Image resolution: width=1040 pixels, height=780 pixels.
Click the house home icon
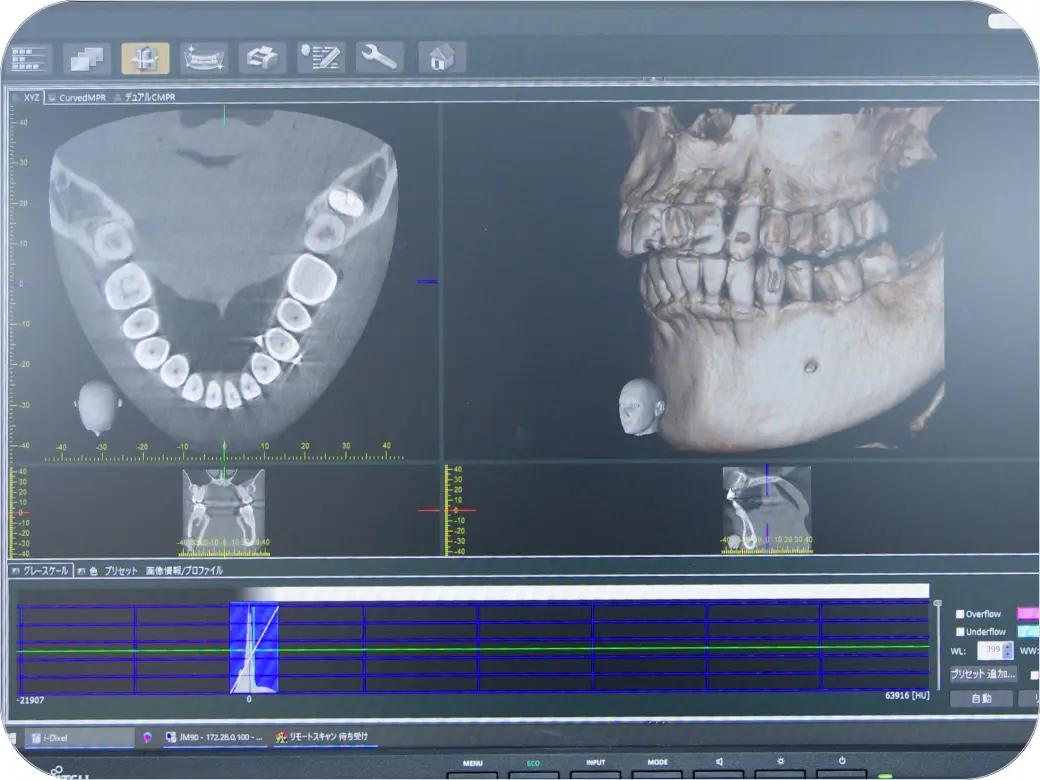point(441,57)
